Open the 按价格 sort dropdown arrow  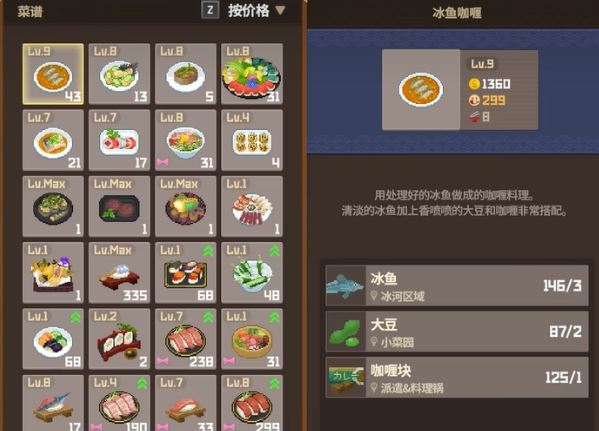[280, 10]
